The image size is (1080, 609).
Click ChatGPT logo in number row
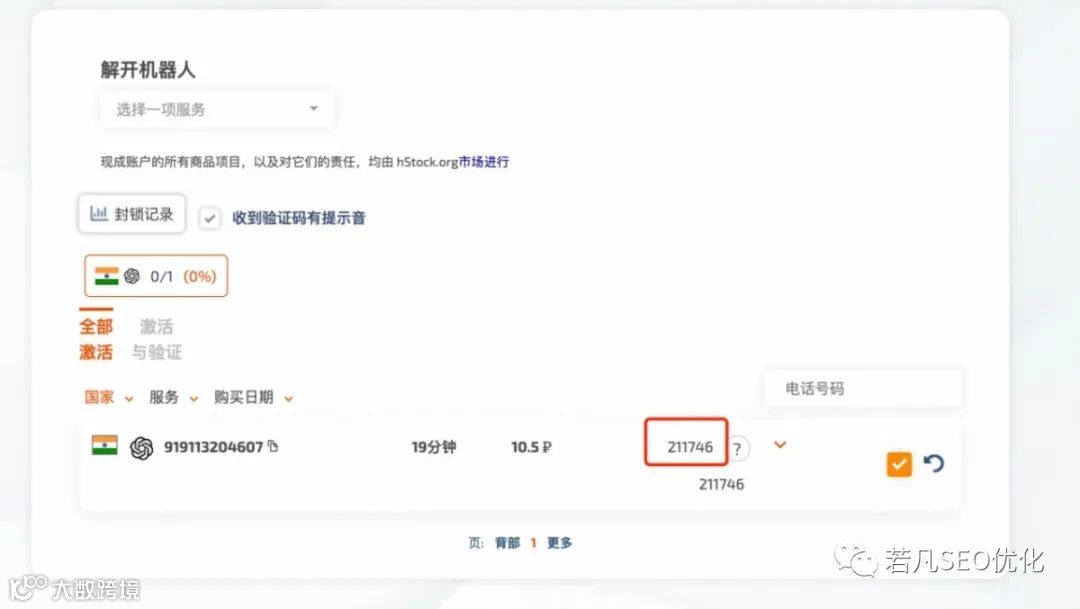142,448
